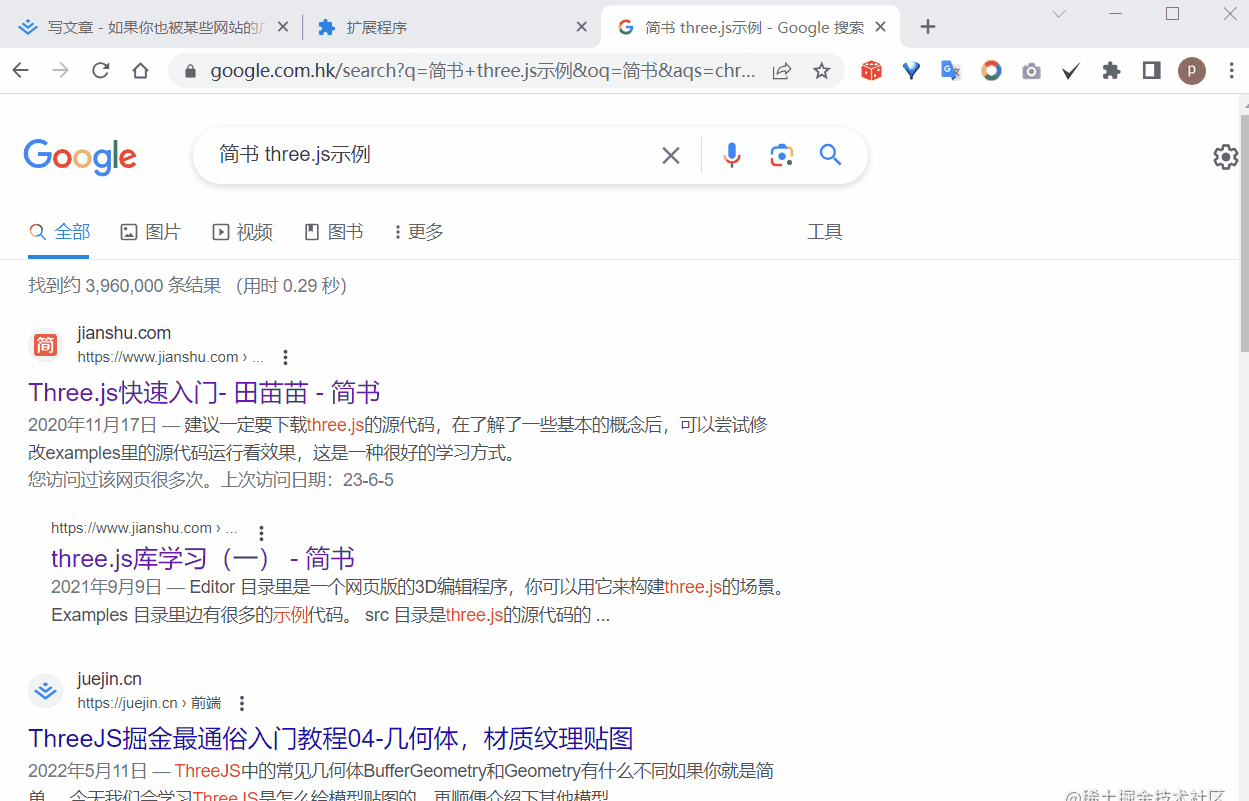Open the Google Translate extension
Screen dimensions: 1249x801
(951, 71)
